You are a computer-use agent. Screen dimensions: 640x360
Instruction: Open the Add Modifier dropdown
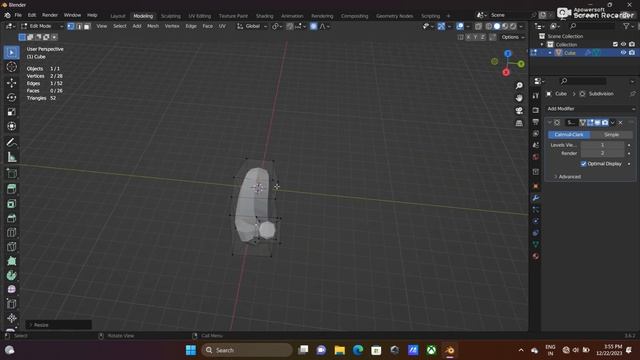point(591,109)
